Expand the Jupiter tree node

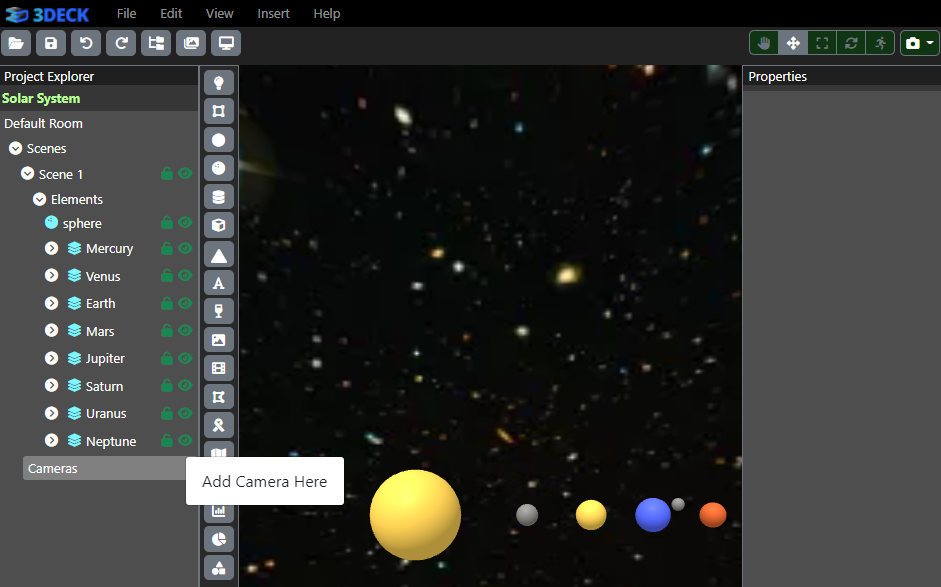pyautogui.click(x=52, y=358)
